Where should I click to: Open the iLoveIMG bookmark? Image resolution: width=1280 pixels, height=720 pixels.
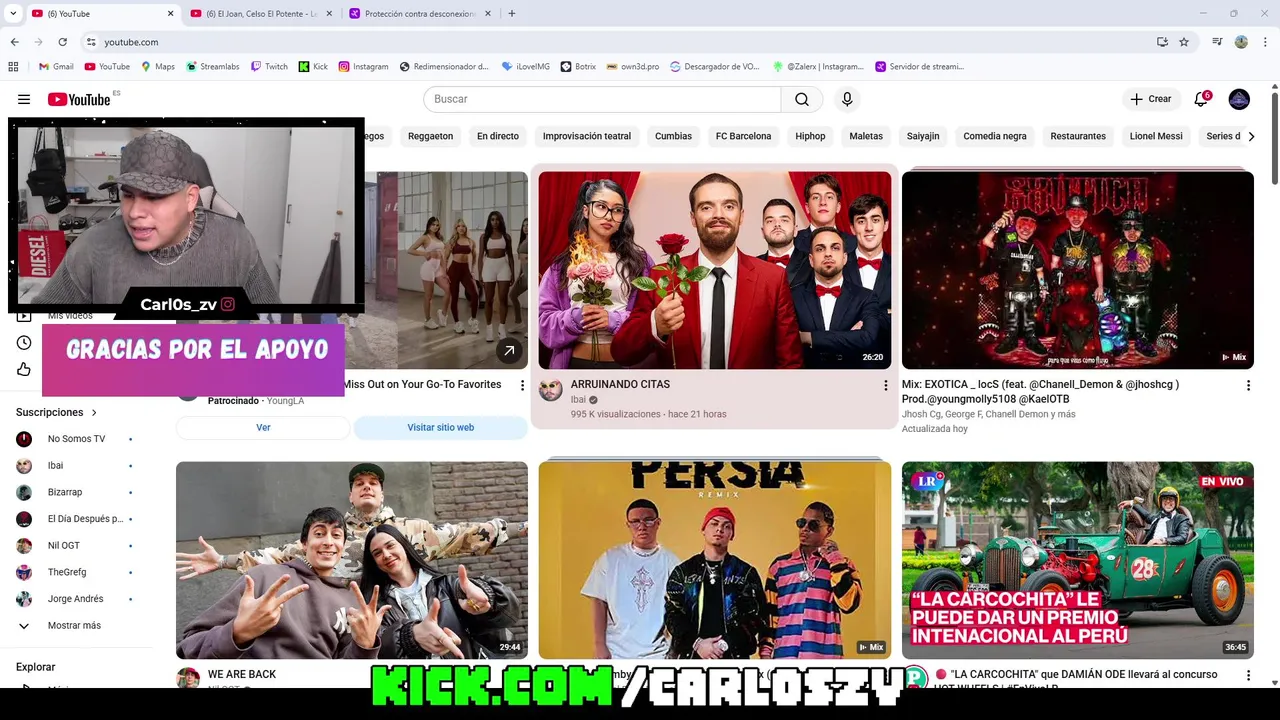526,67
